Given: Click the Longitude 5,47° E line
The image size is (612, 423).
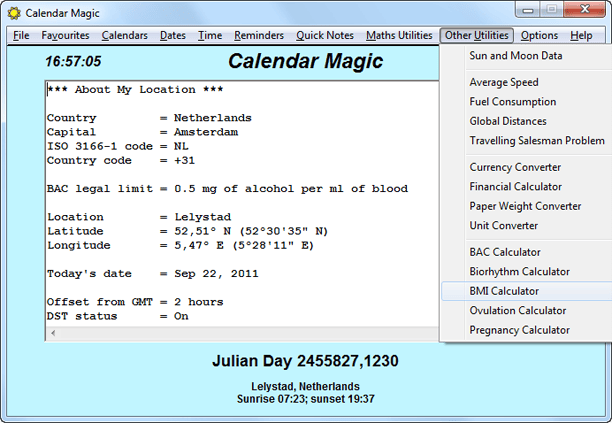Looking at the screenshot, I should 180,245.
